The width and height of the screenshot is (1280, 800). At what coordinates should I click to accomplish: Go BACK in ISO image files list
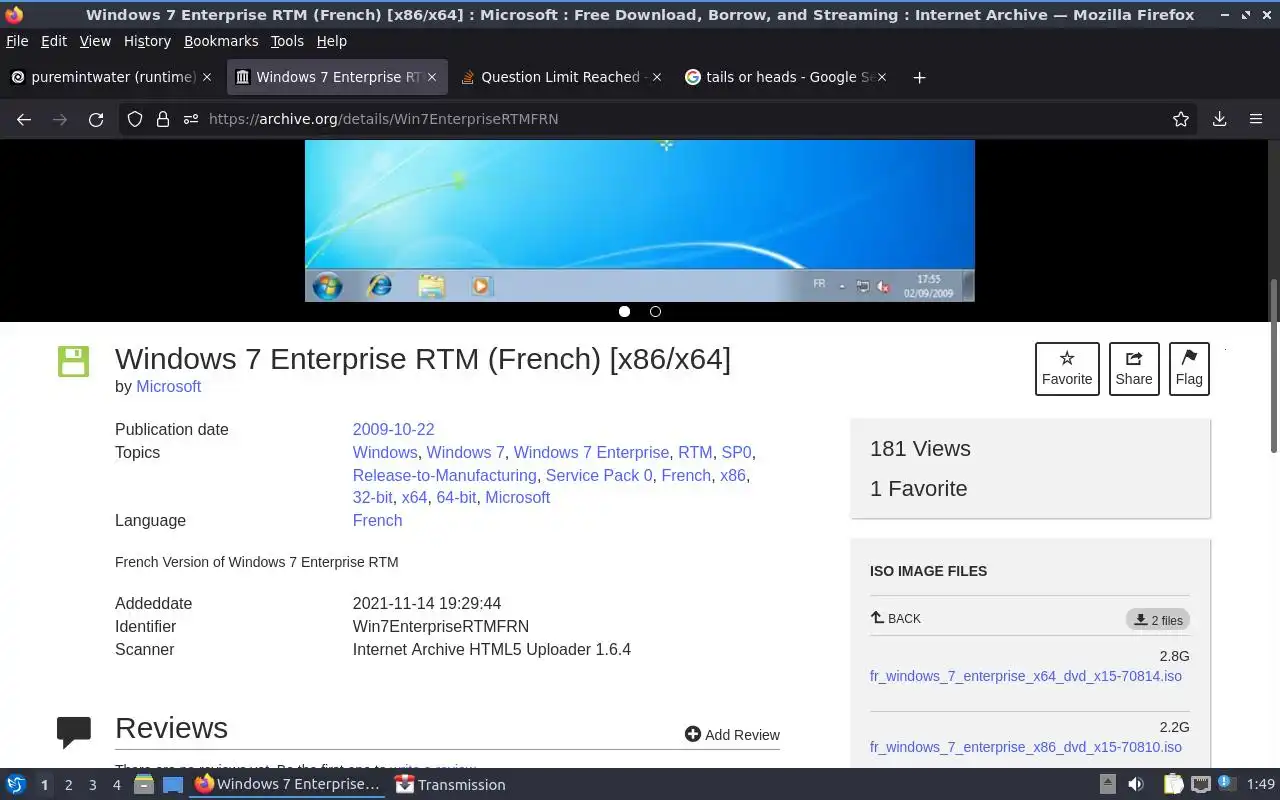[x=896, y=618]
